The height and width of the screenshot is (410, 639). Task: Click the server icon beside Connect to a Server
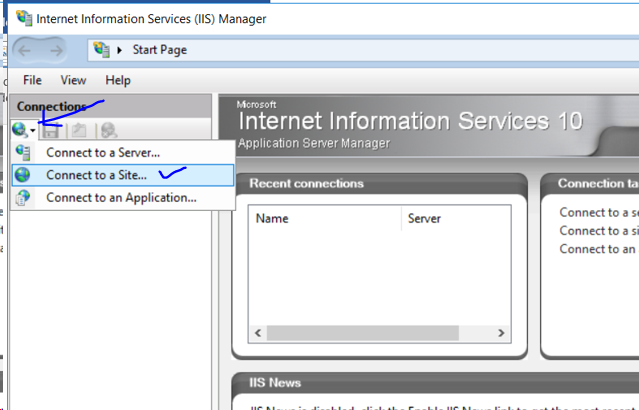click(x=23, y=152)
